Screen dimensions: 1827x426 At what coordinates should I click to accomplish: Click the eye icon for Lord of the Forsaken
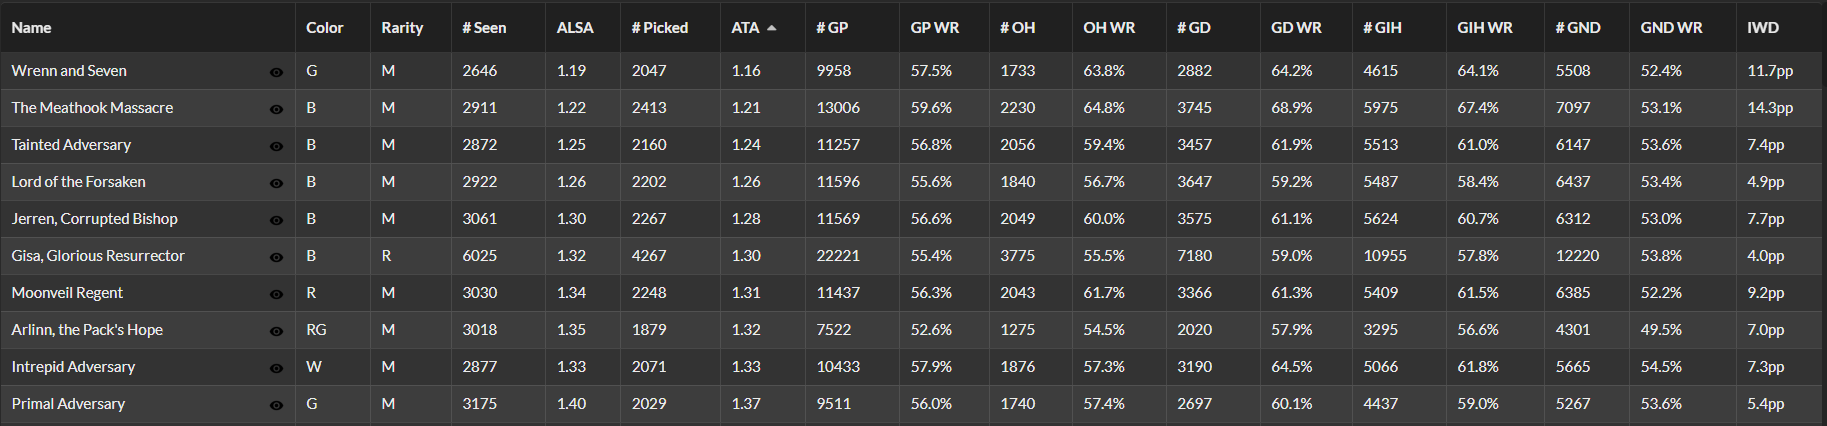click(x=276, y=183)
